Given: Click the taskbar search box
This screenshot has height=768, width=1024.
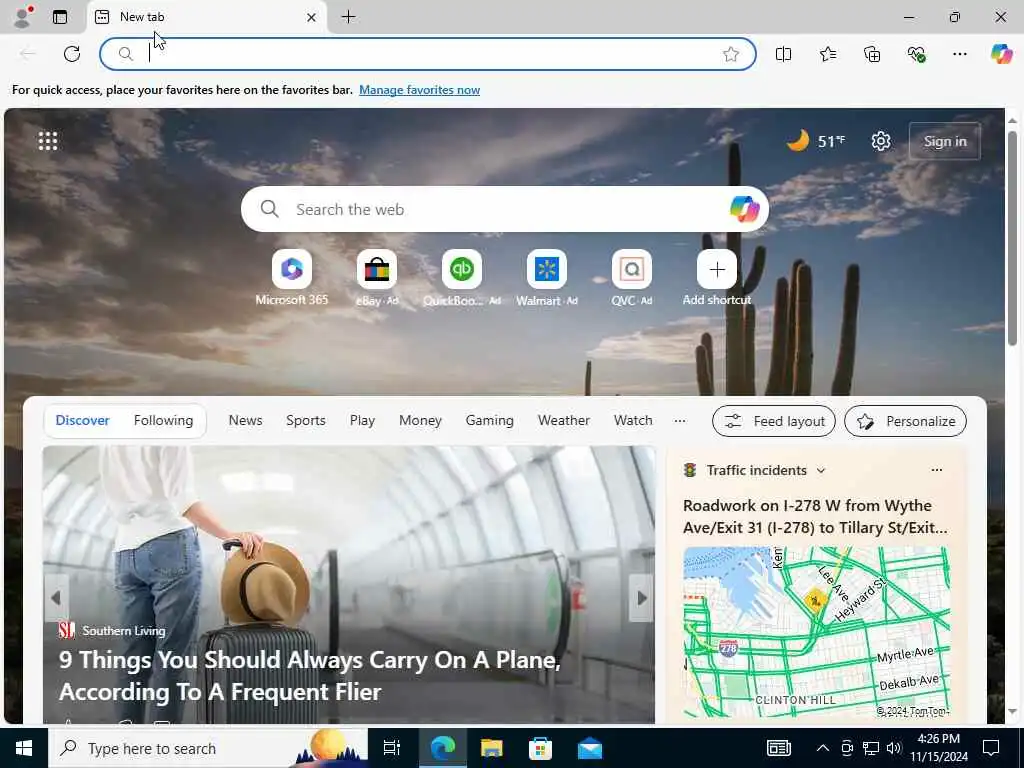Looking at the screenshot, I should pyautogui.click(x=208, y=748).
